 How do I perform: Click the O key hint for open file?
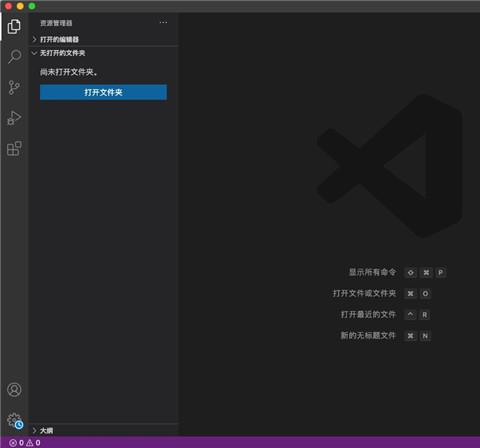tap(425, 294)
